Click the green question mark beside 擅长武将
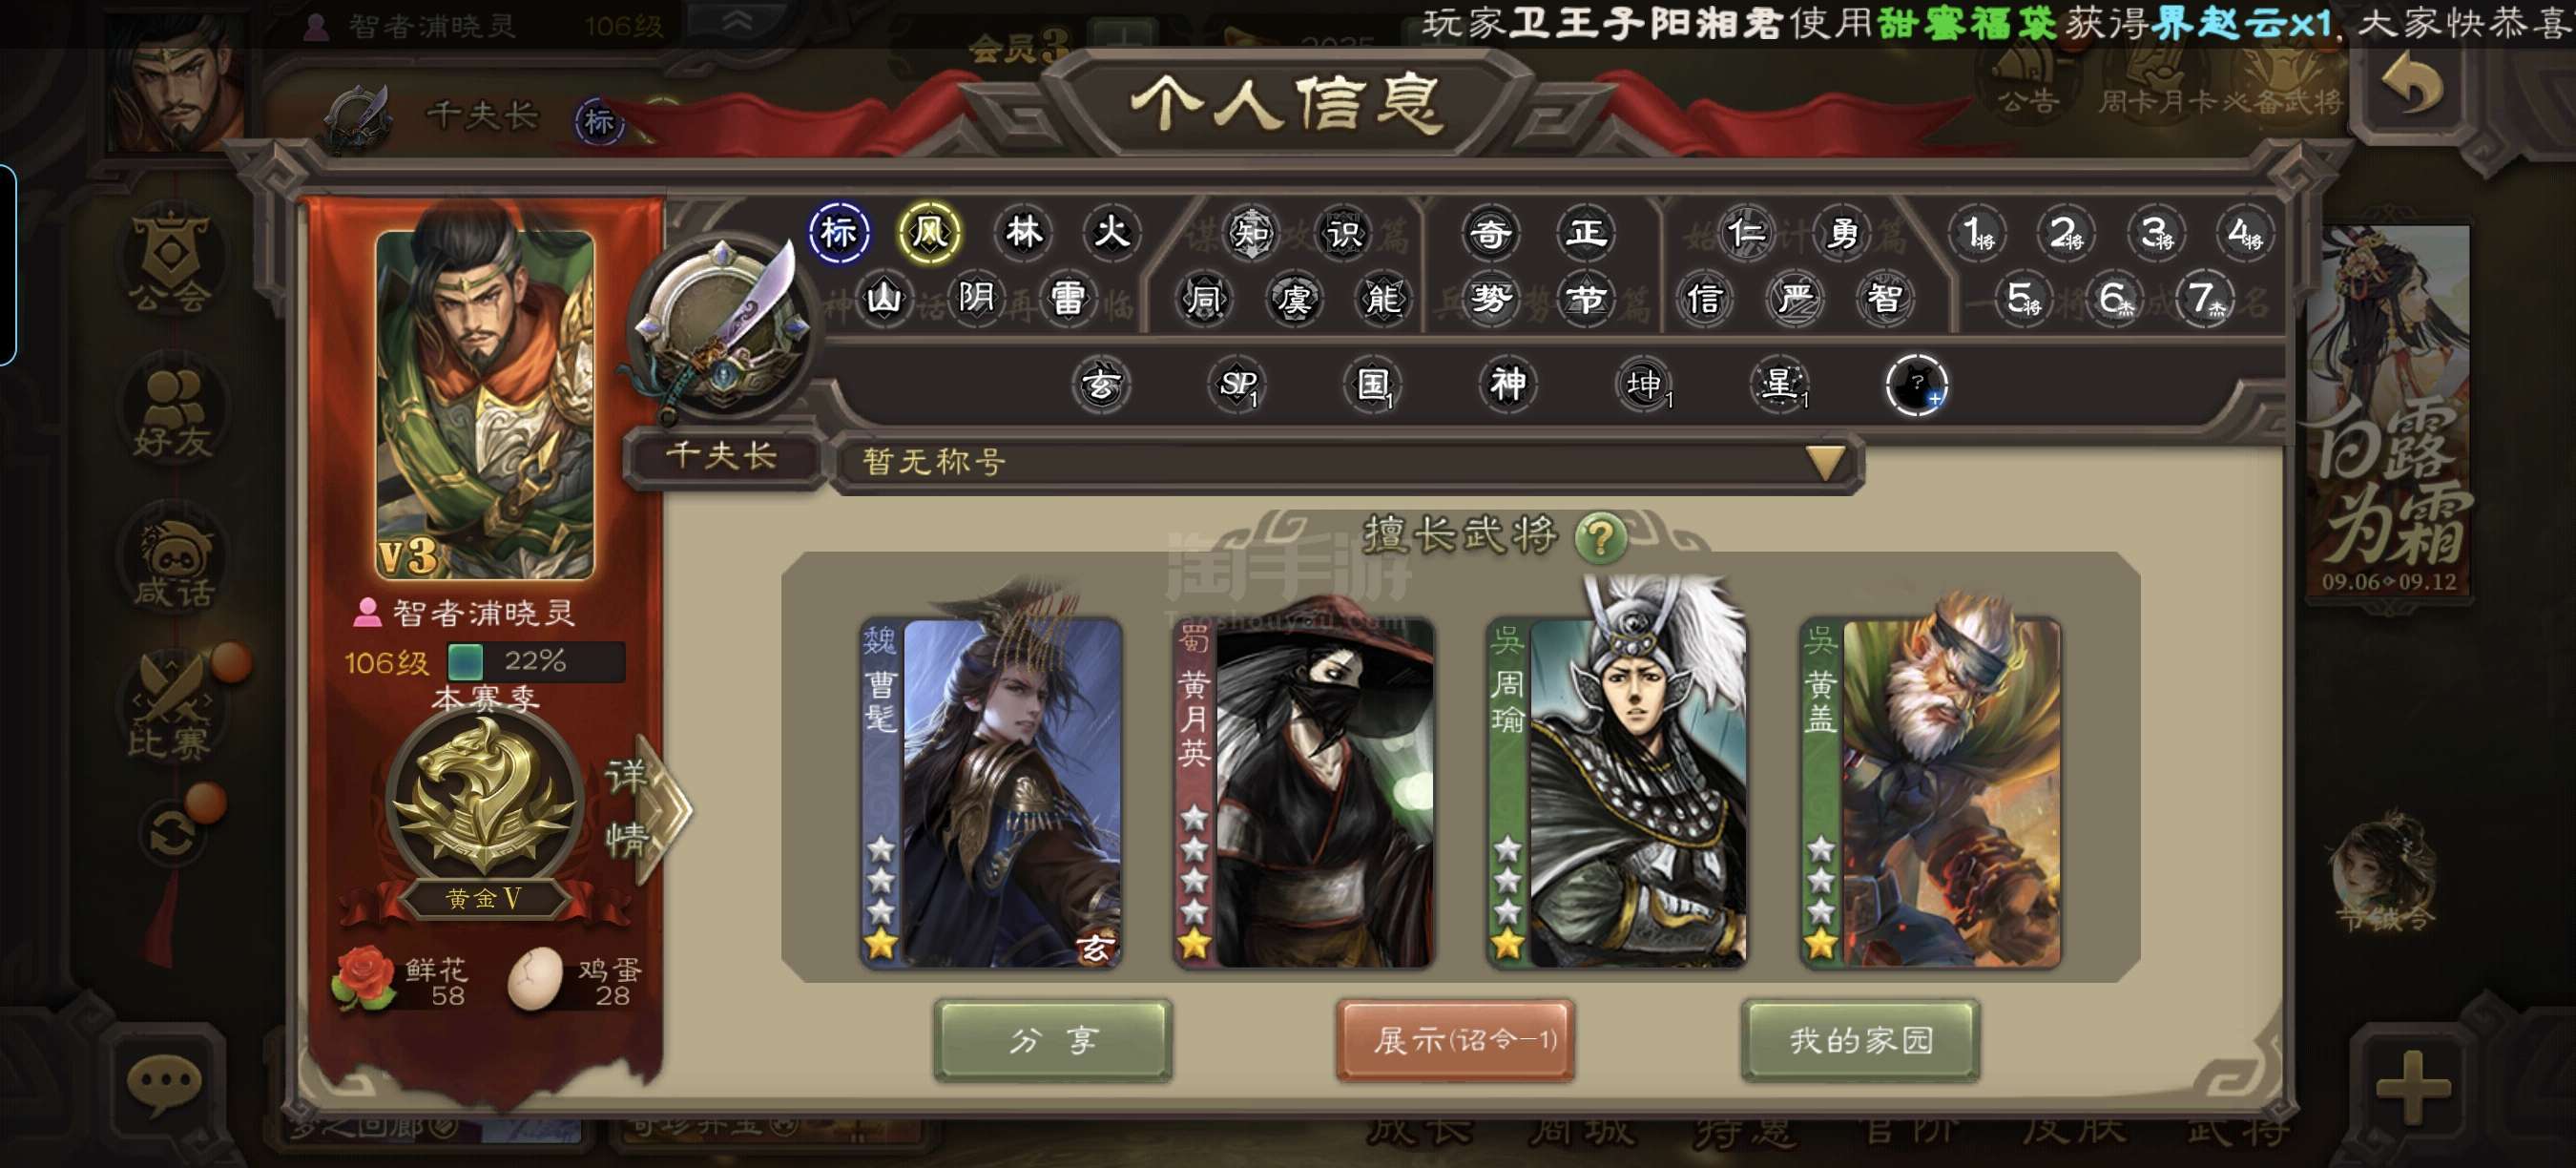 (x=1600, y=539)
